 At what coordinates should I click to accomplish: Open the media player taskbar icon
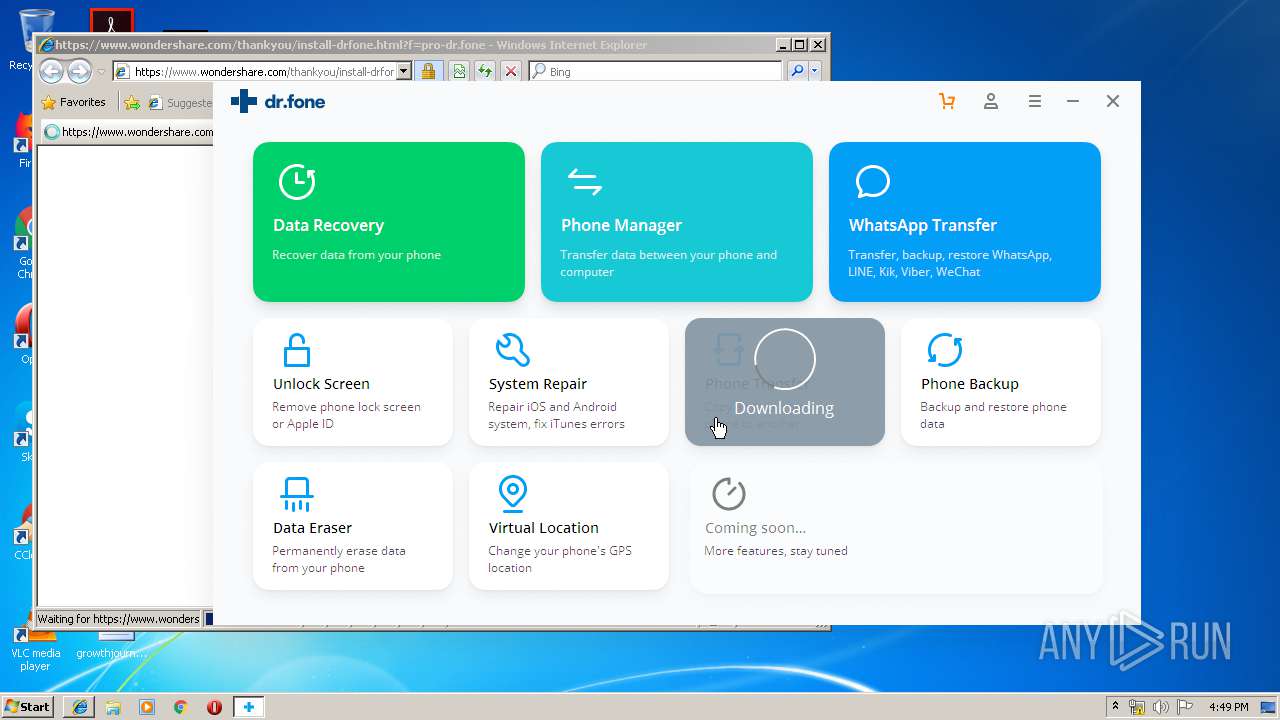coord(147,706)
